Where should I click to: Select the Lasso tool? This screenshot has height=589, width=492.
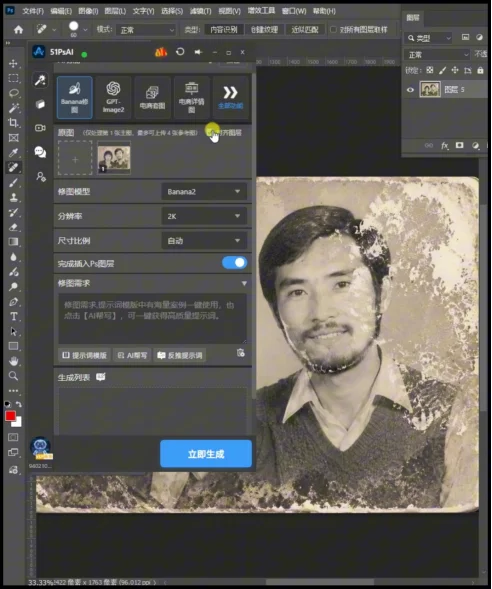tap(13, 93)
